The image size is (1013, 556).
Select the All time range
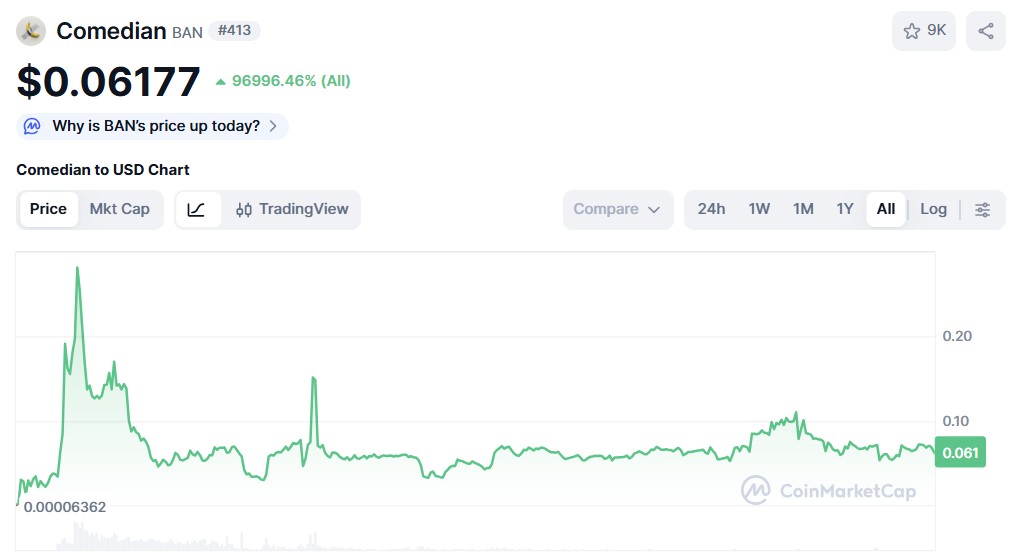(886, 209)
